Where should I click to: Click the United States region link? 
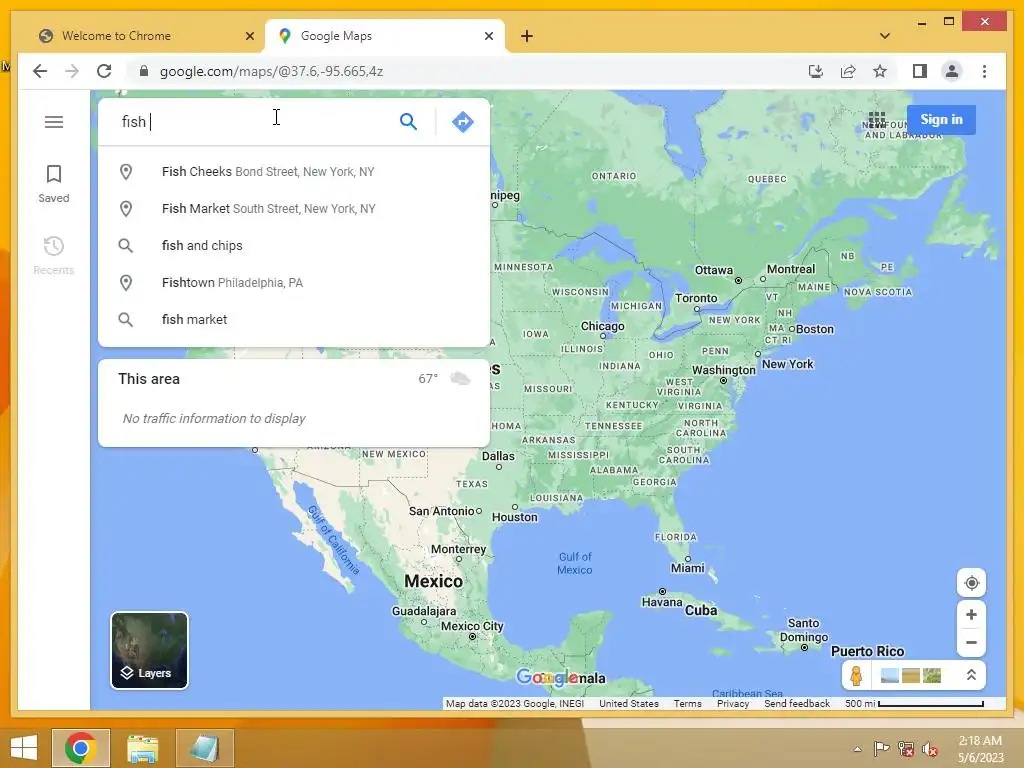coord(629,703)
